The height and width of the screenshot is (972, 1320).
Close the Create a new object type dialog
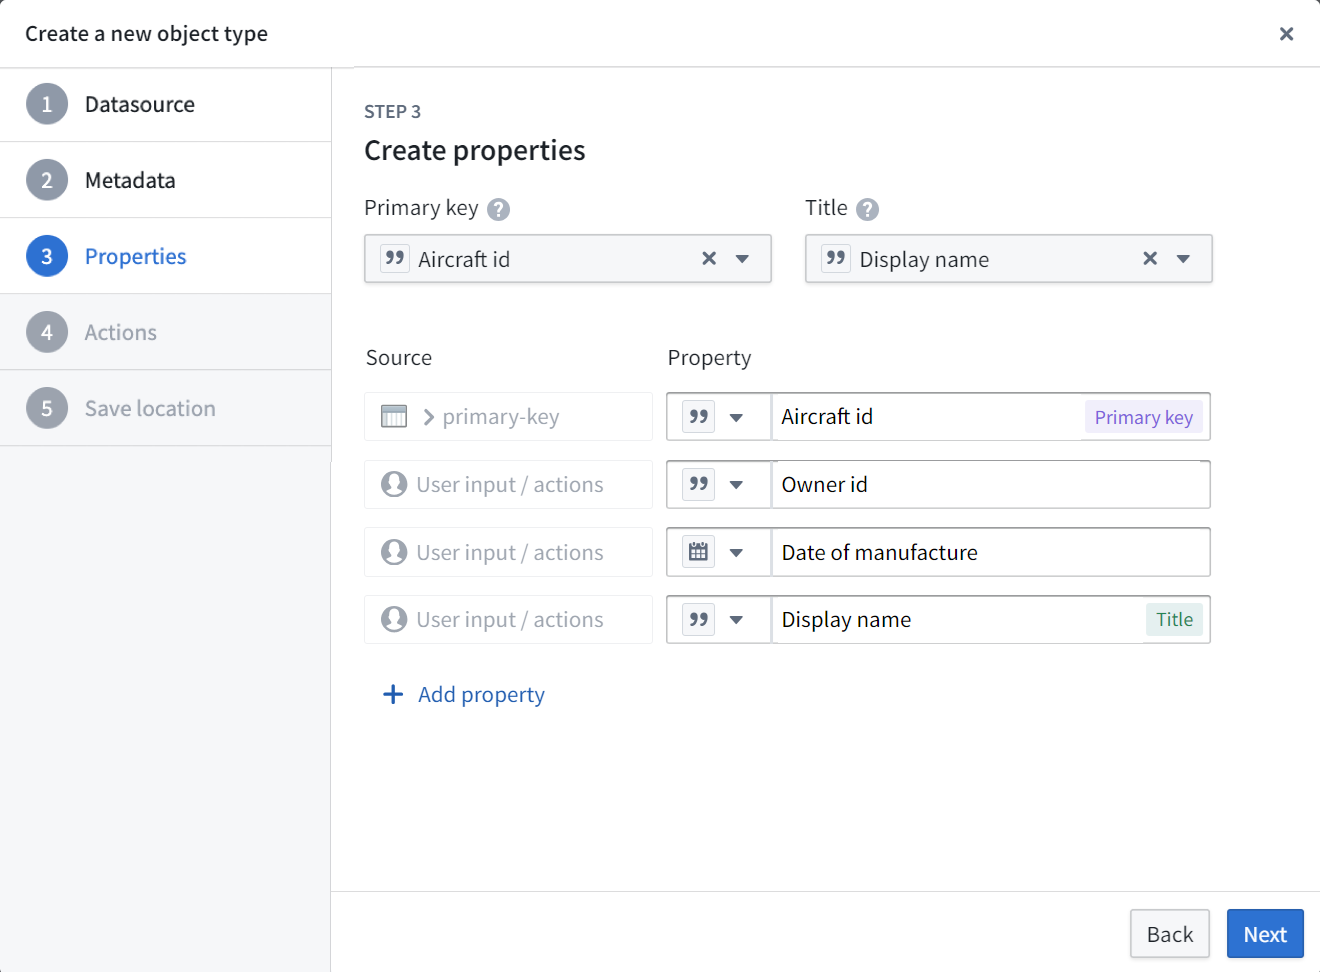point(1286,34)
